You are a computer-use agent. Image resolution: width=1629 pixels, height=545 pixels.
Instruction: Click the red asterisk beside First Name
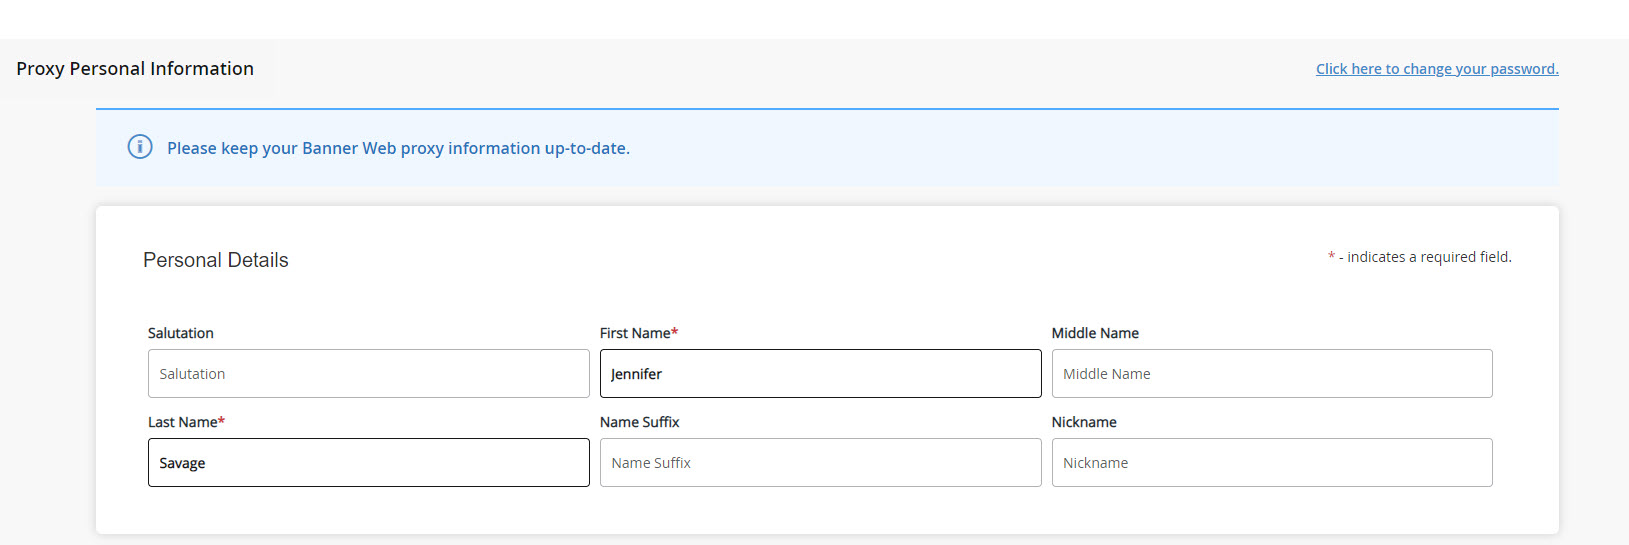click(675, 332)
